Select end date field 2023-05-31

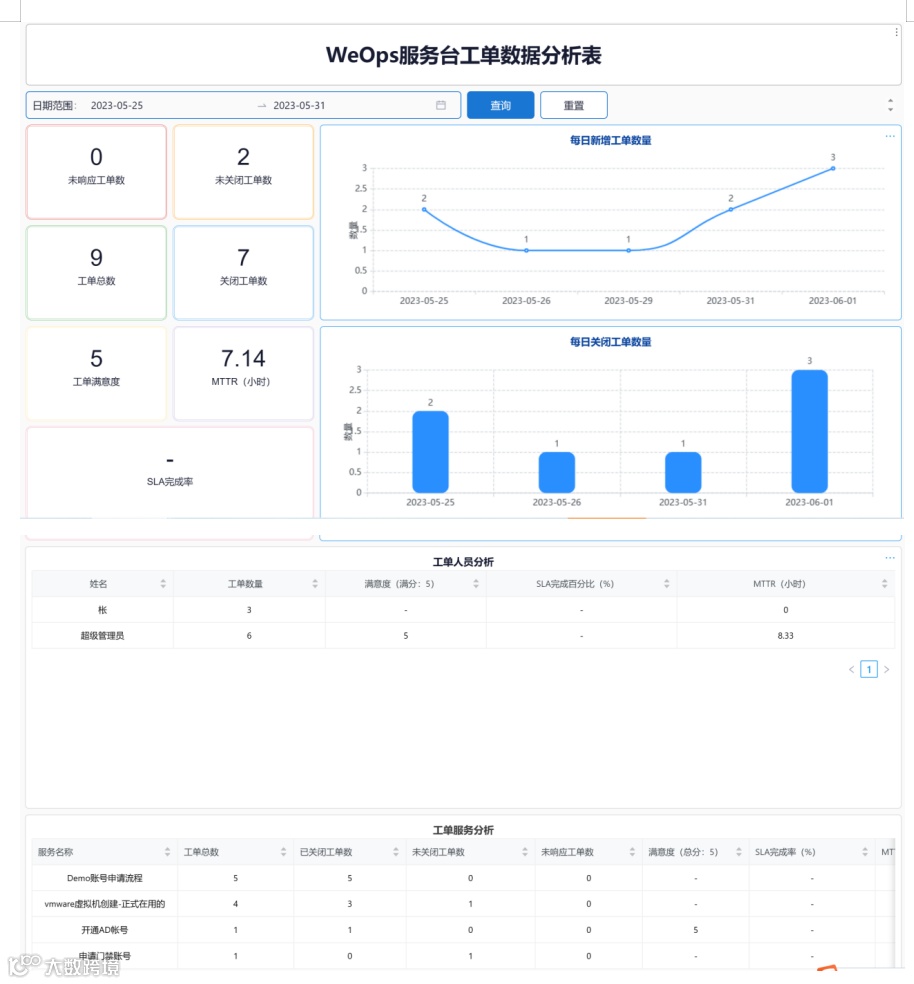pyautogui.click(x=299, y=105)
